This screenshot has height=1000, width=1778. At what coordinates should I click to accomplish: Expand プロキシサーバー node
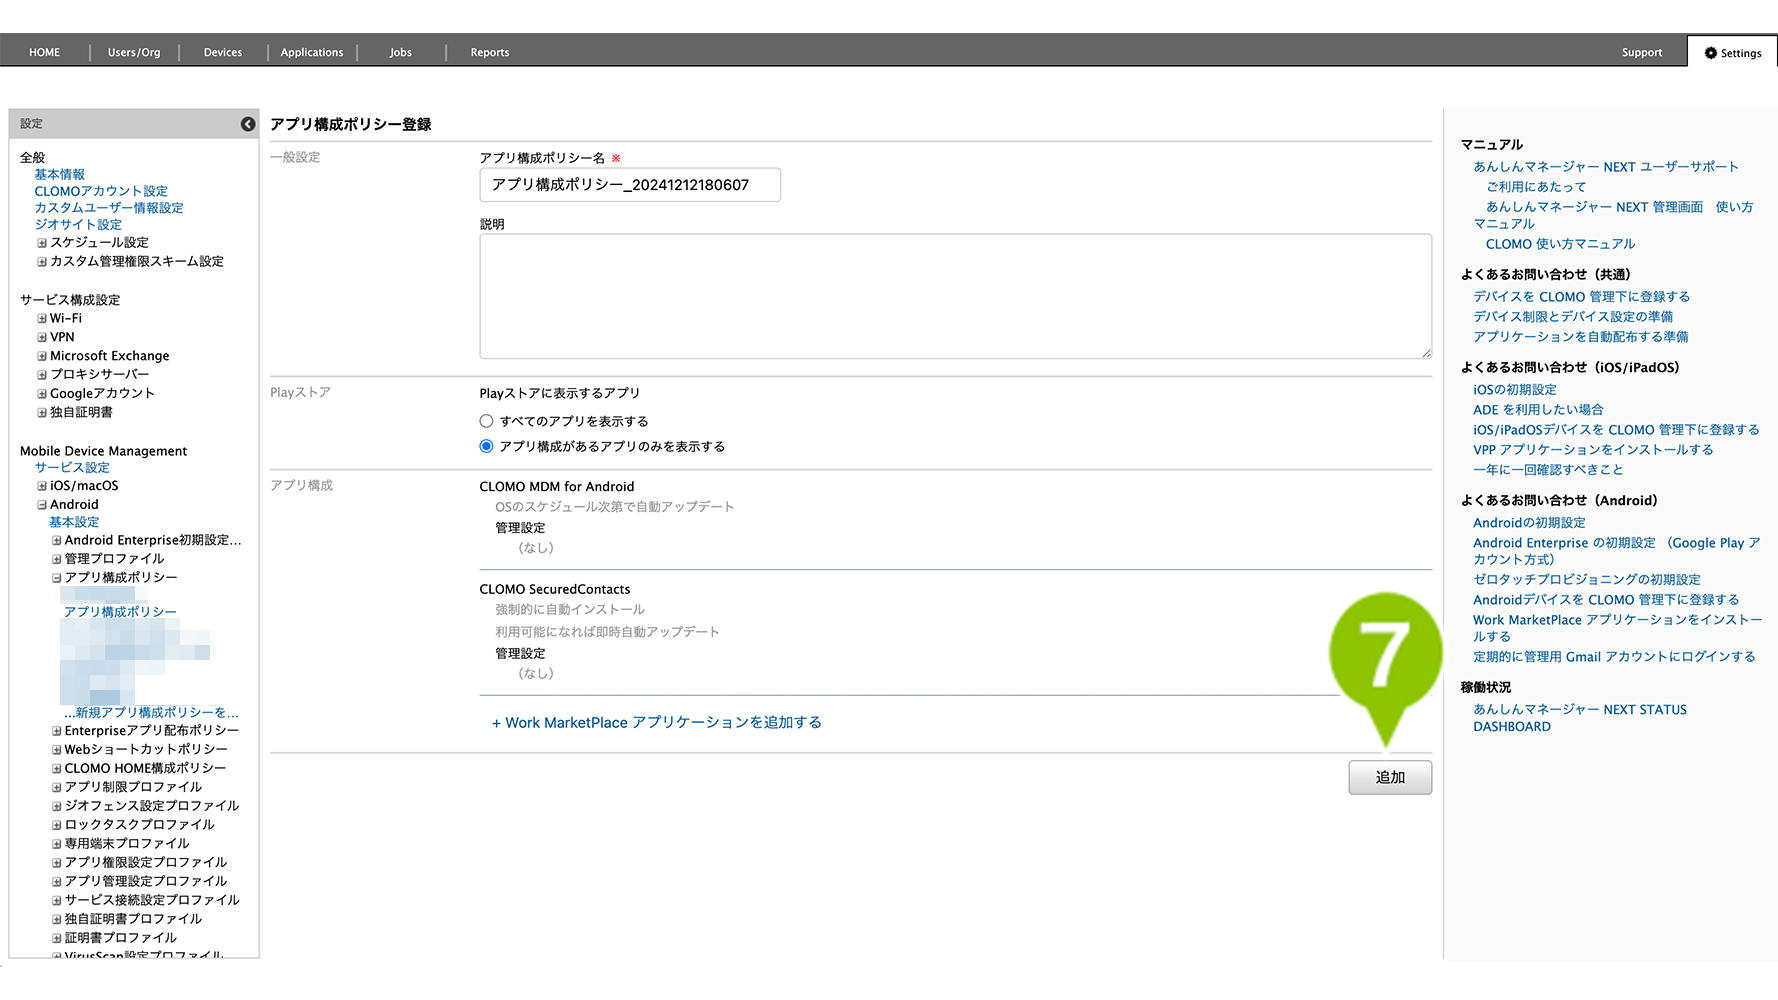tap(42, 375)
